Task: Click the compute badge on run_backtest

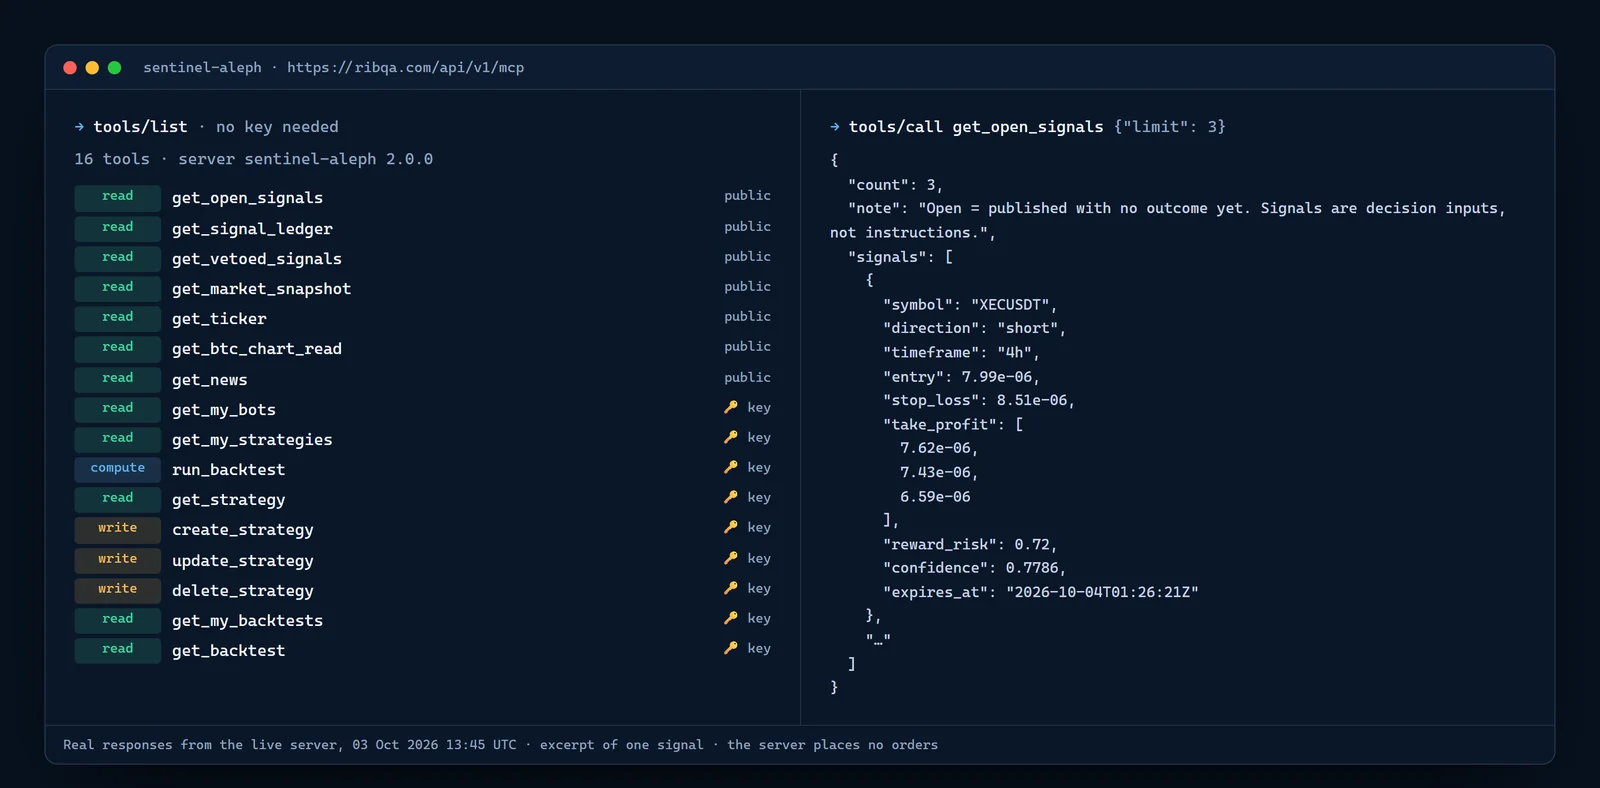Action: (x=117, y=468)
